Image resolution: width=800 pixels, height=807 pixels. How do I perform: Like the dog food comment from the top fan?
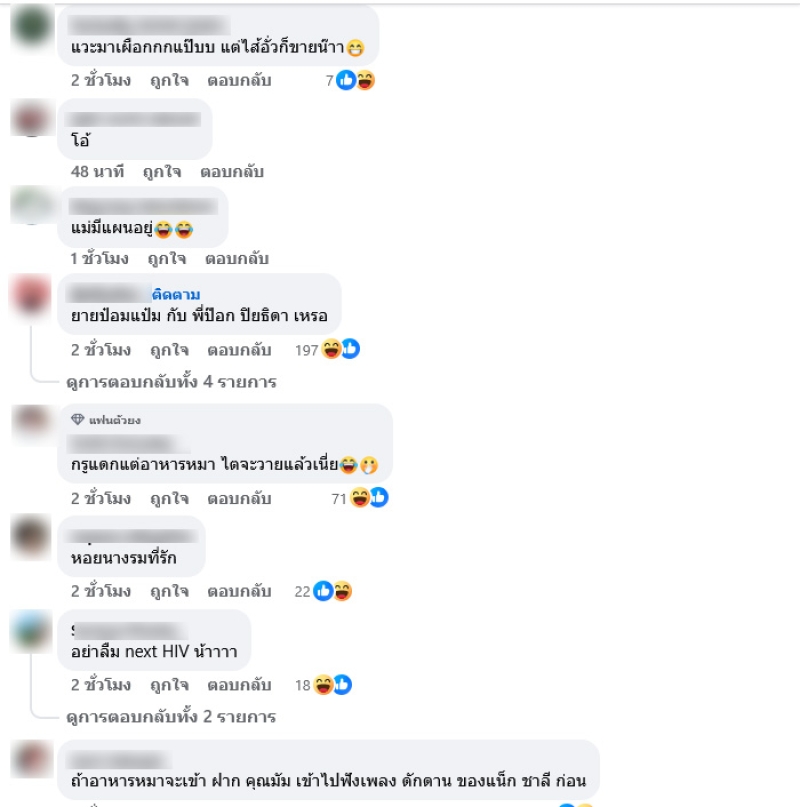pos(169,499)
